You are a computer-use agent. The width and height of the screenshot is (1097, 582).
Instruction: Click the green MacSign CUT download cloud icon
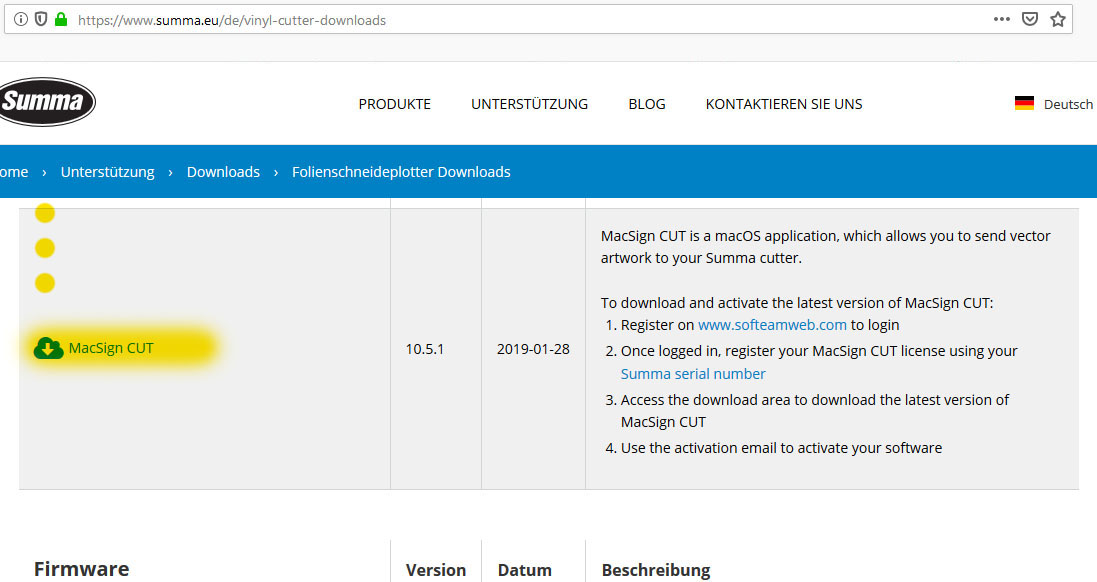tap(48, 348)
